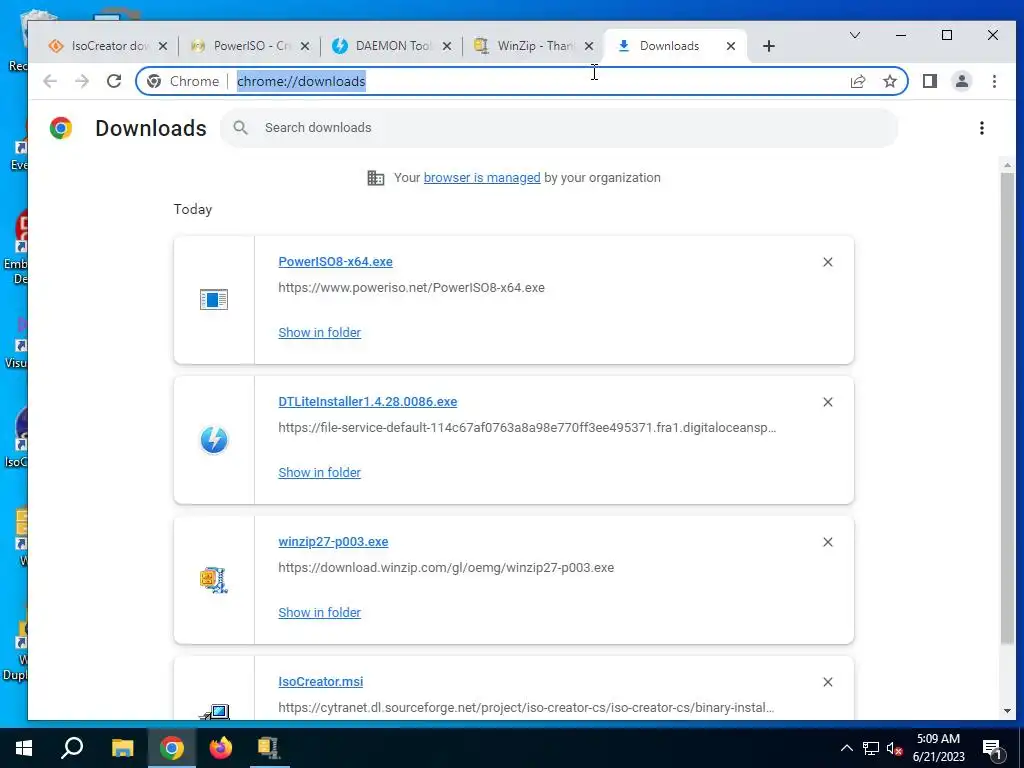Open the Chrome profile avatar
Viewport: 1024px width, 768px height.
coord(962,81)
